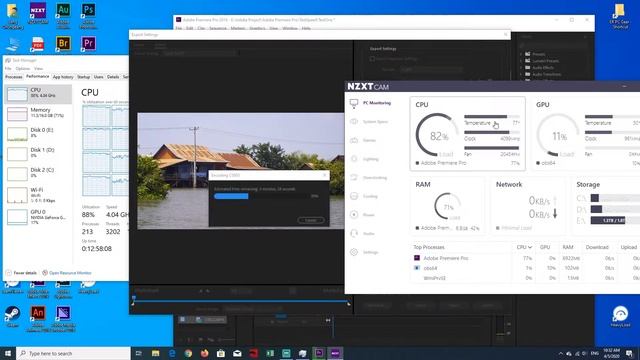
Task: Open the Adobe Photoshop desktop shortcut
Action: (x=89, y=14)
